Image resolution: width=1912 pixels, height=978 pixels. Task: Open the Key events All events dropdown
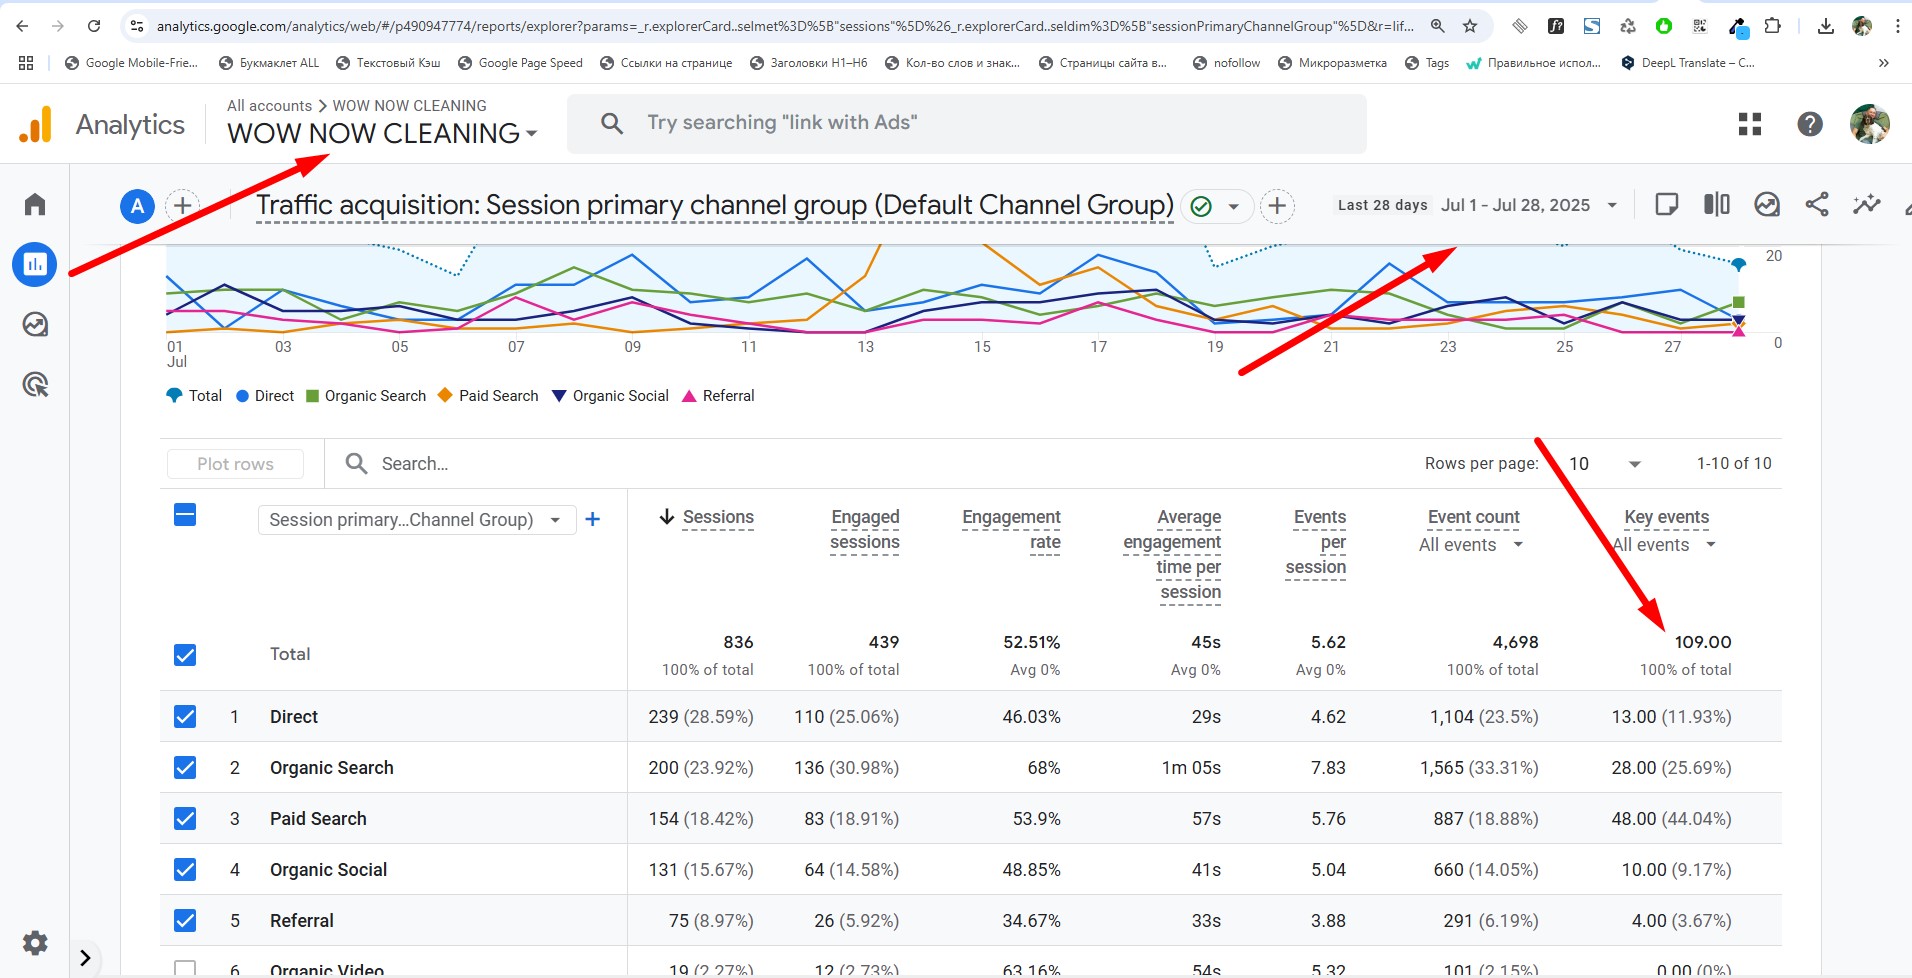click(x=1664, y=545)
